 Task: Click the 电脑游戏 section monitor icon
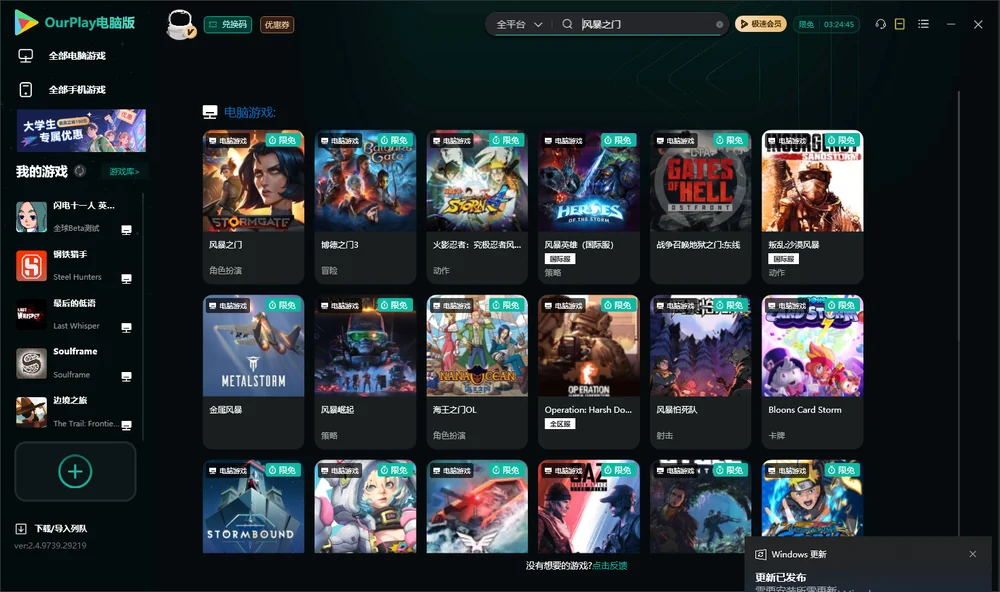coord(210,112)
